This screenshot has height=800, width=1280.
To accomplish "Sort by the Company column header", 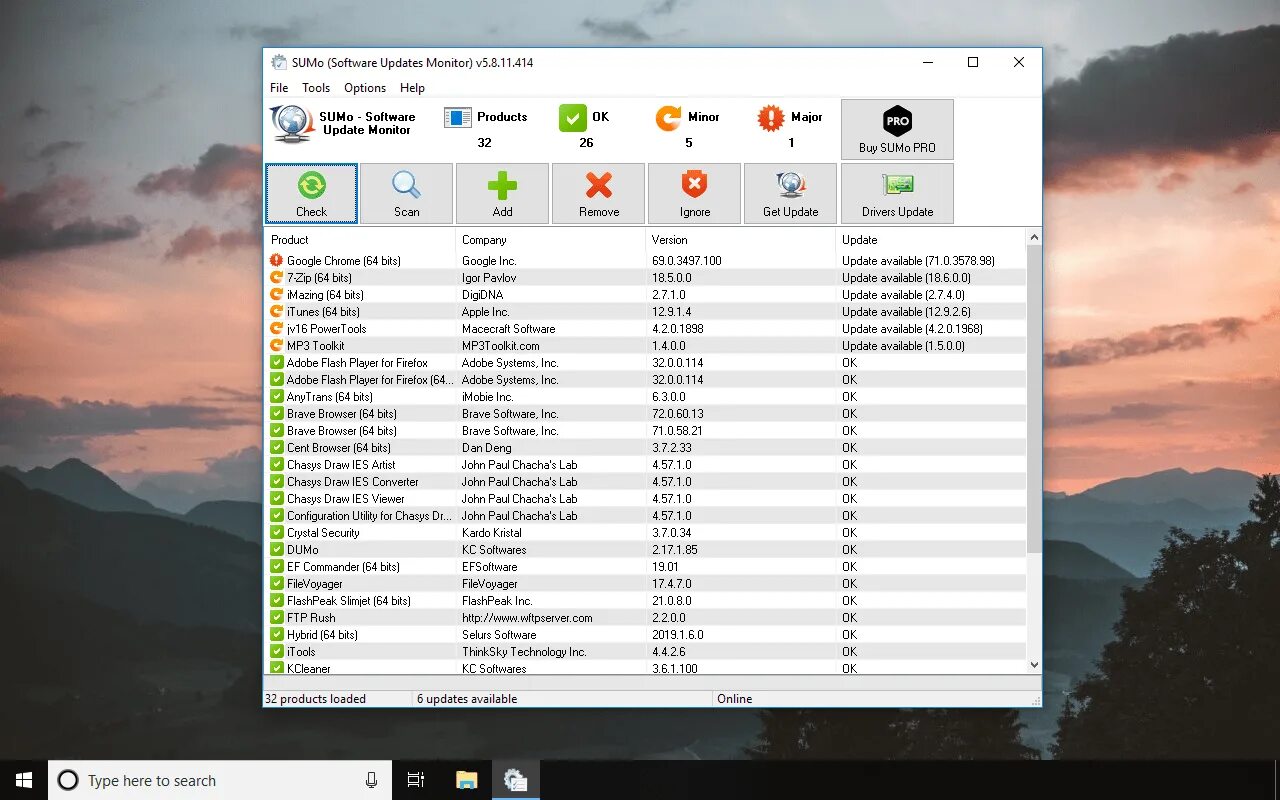I will pyautogui.click(x=550, y=240).
